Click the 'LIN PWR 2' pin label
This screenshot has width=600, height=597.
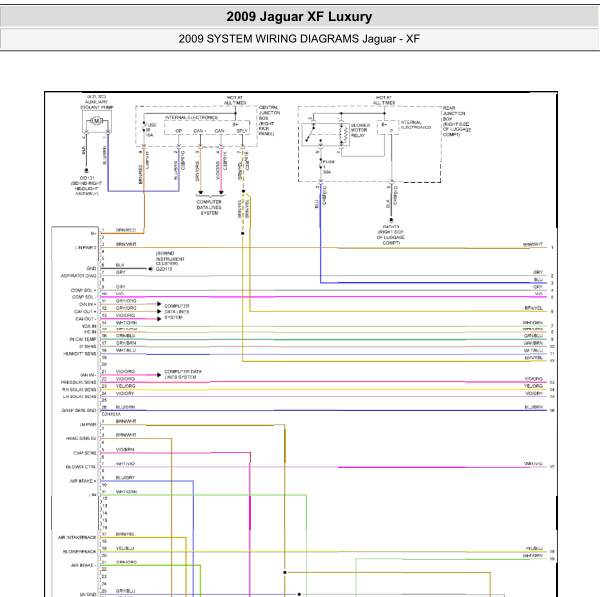(x=85, y=248)
